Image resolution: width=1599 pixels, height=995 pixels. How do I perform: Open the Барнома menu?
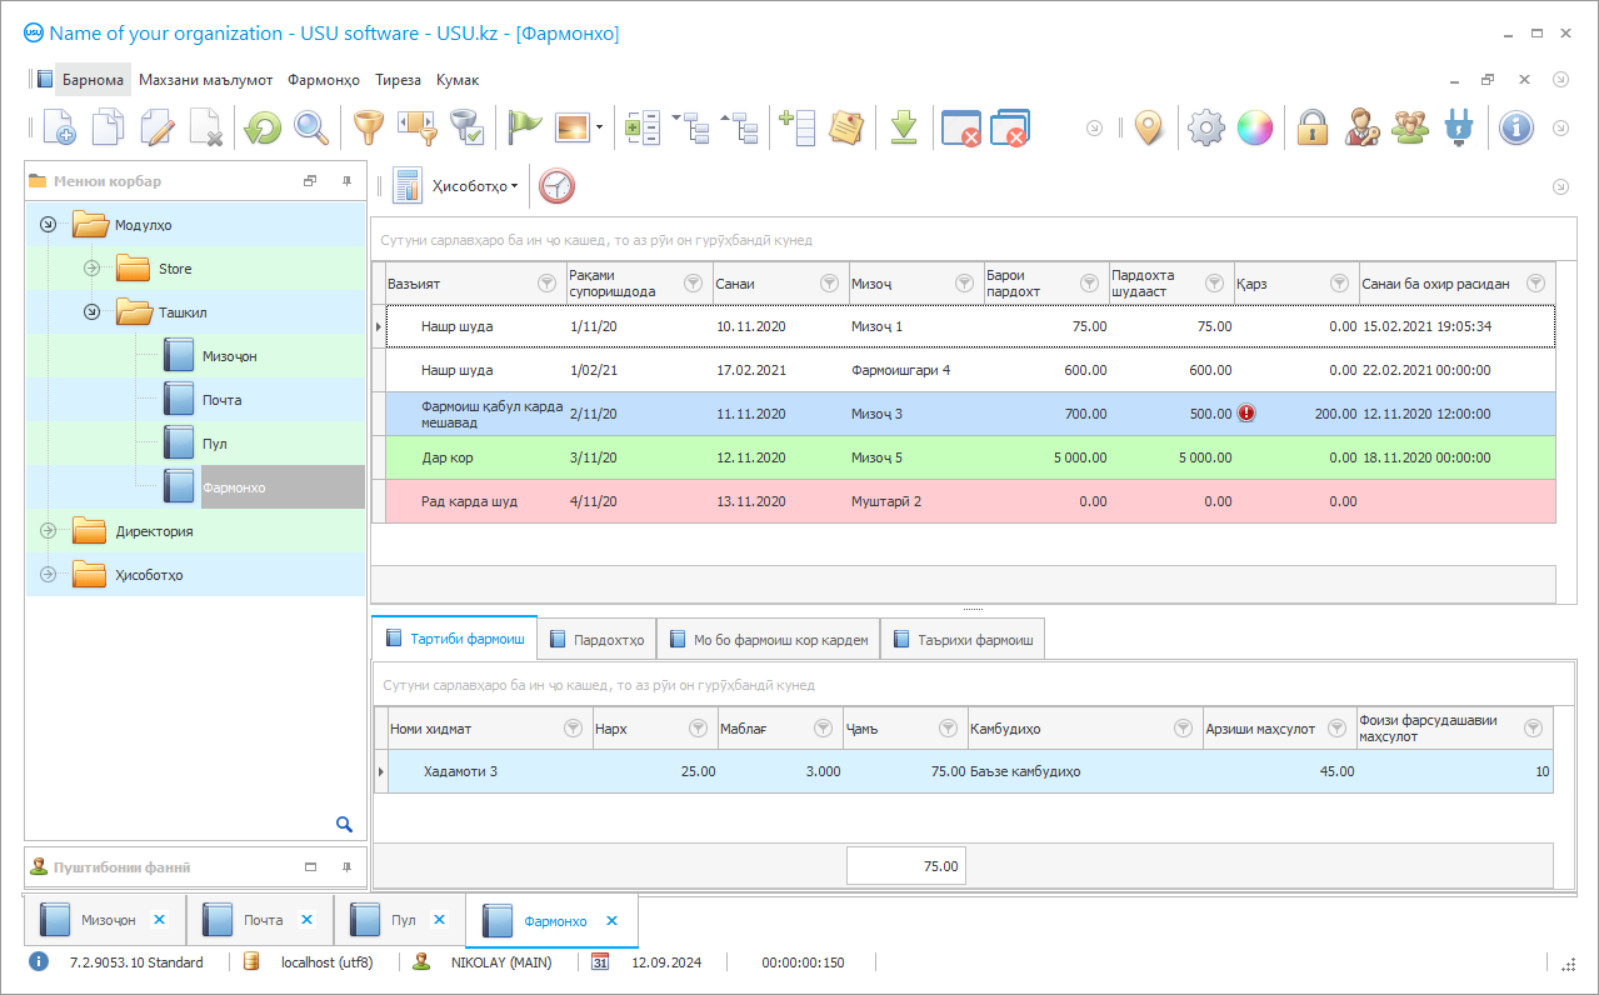pos(93,80)
